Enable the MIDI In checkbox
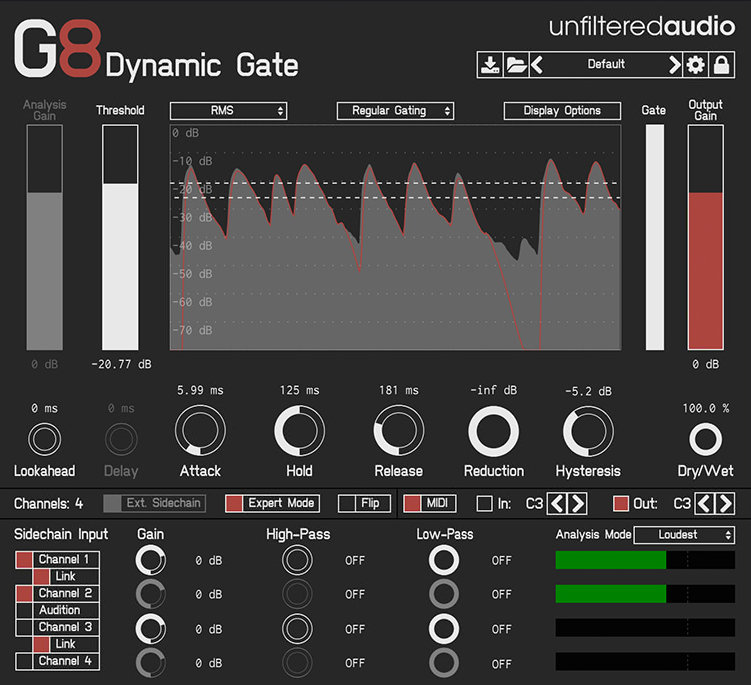 point(484,503)
